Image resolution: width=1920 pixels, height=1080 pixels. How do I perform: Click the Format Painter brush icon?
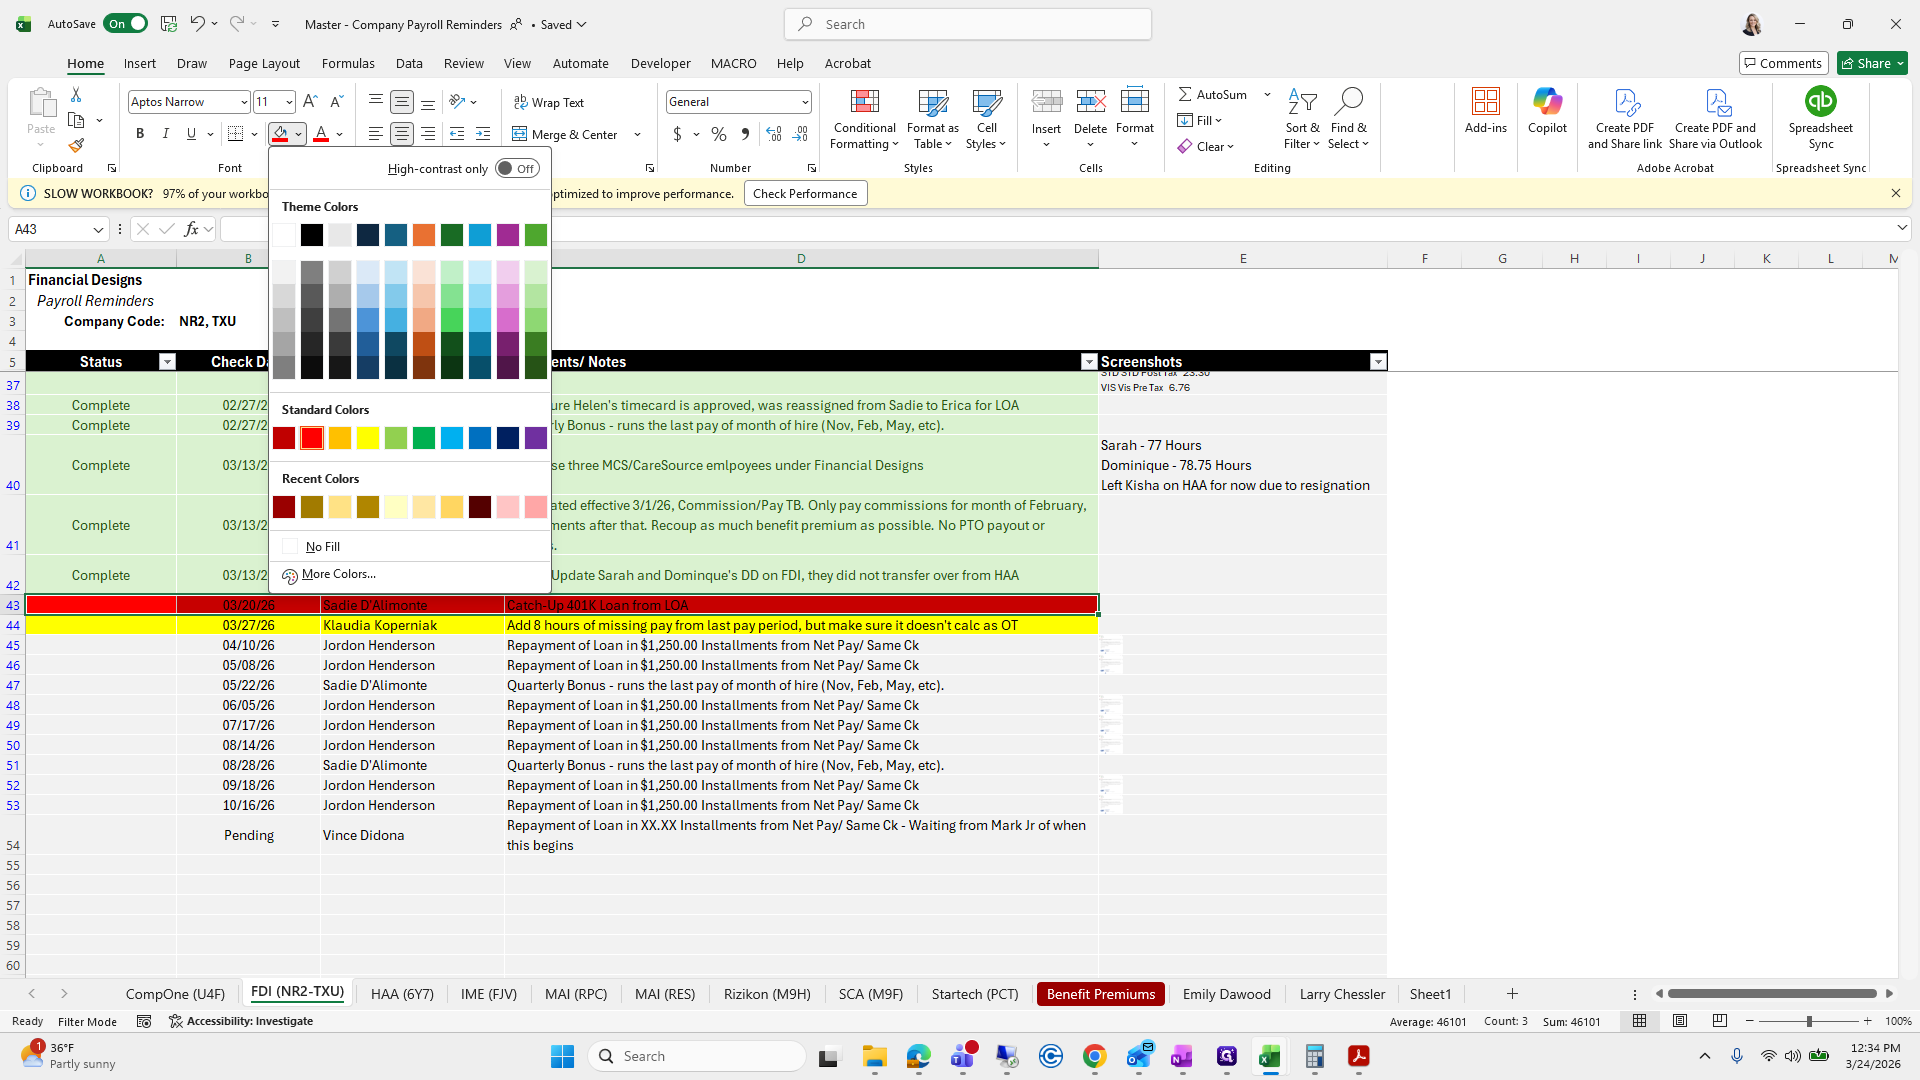(x=76, y=146)
